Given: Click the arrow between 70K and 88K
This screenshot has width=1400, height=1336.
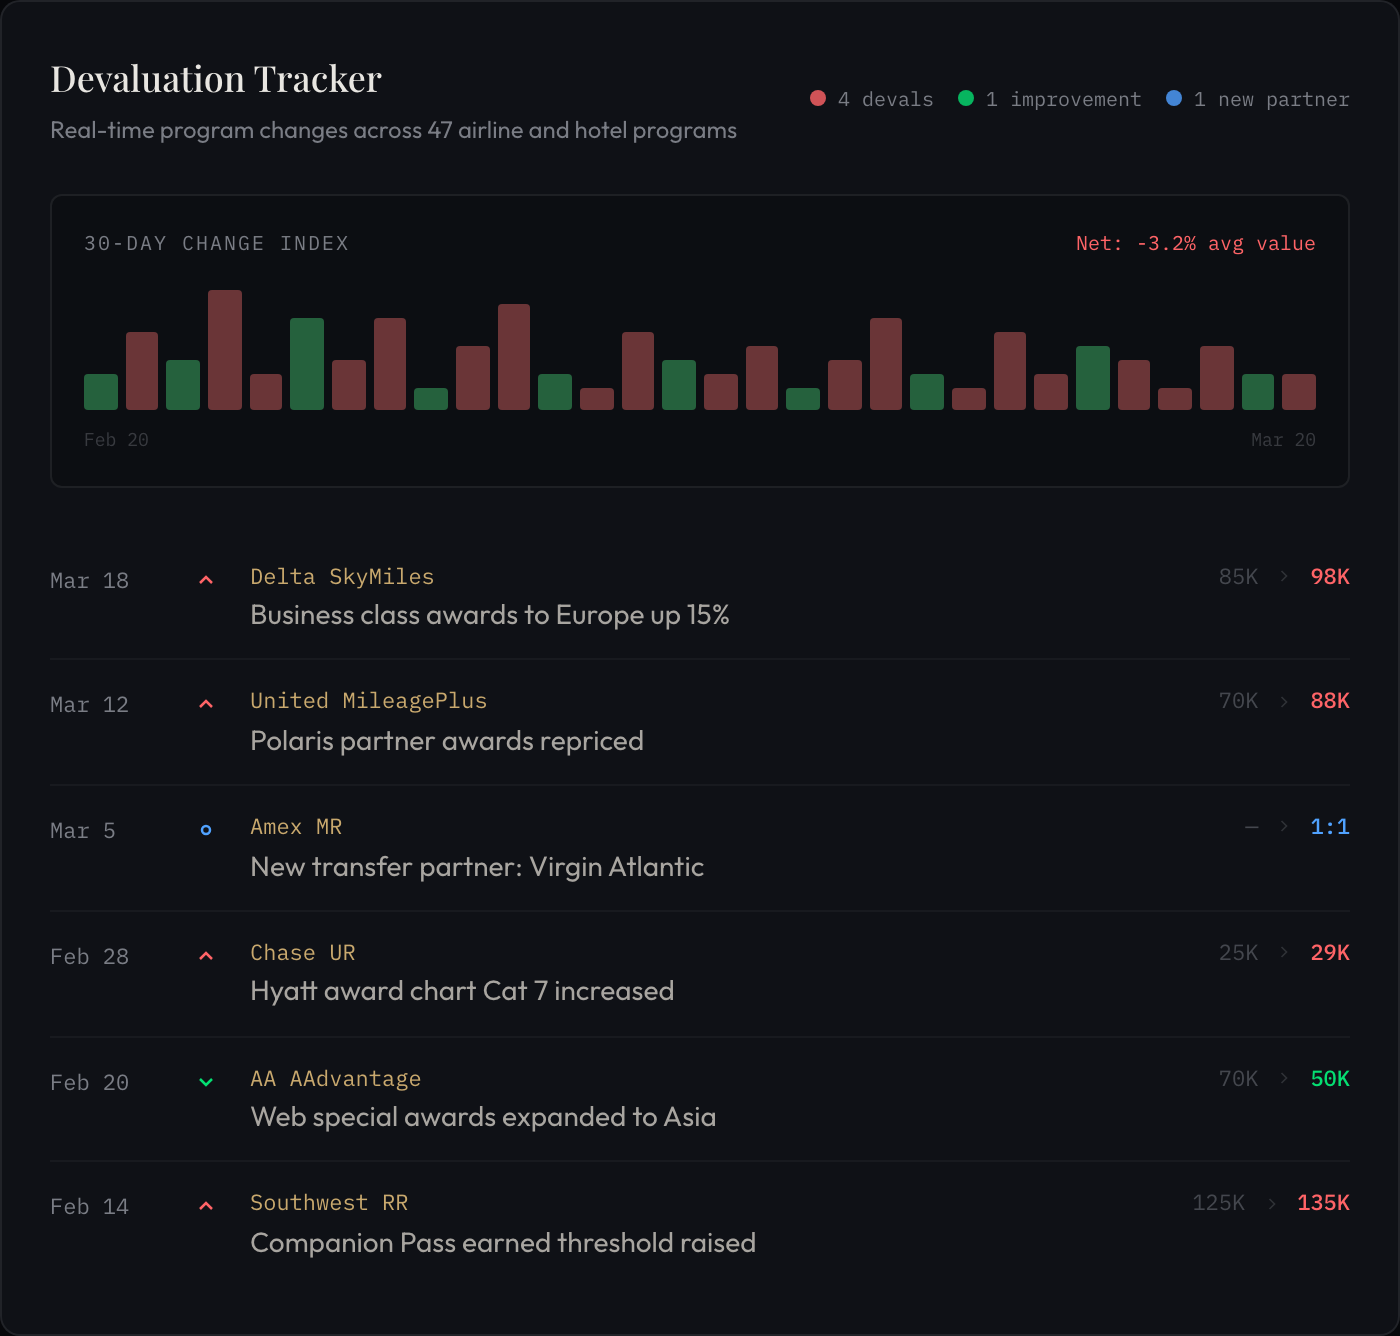Looking at the screenshot, I should click(1283, 702).
